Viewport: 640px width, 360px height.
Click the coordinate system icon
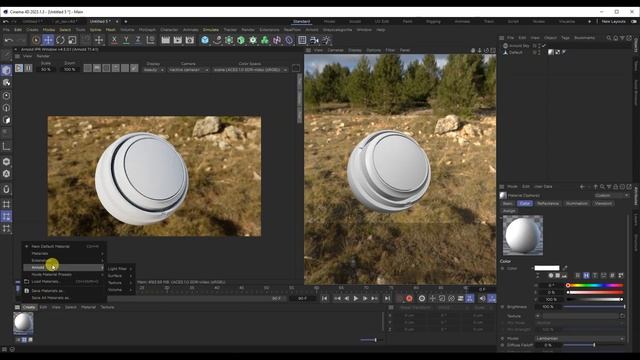tap(150, 40)
